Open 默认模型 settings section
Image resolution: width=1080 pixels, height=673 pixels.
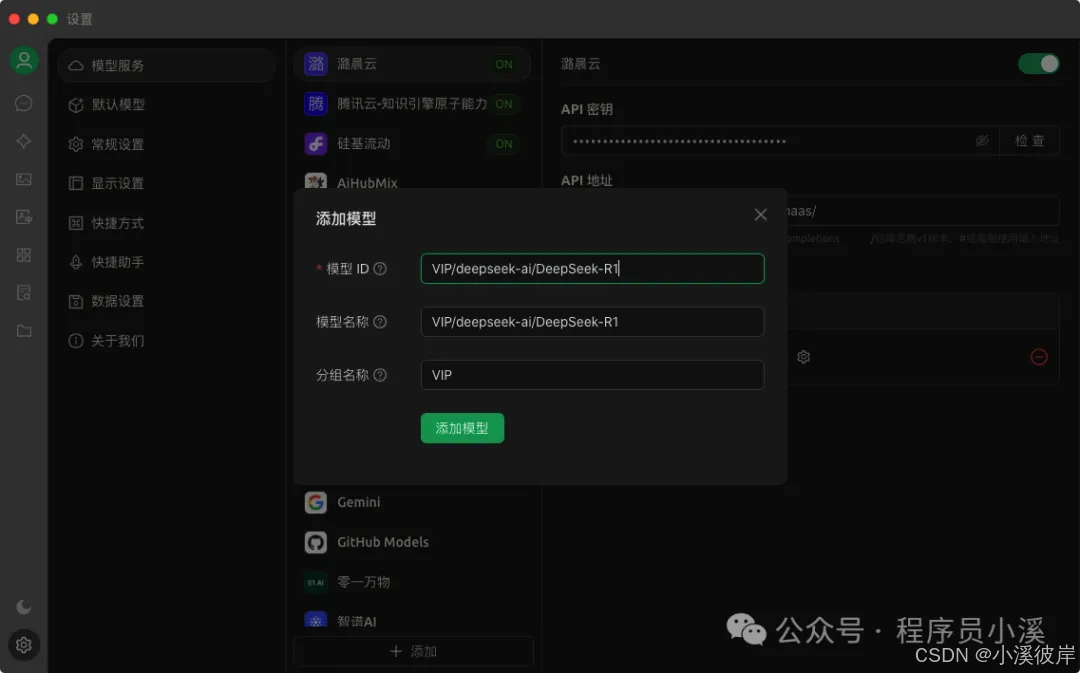tap(167, 105)
